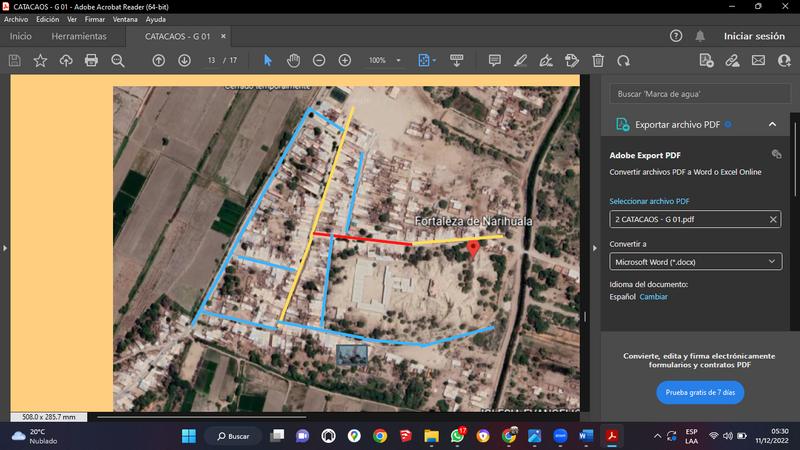This screenshot has height=450, width=800.
Task: Click the share with others person icon
Action: [x=784, y=61]
